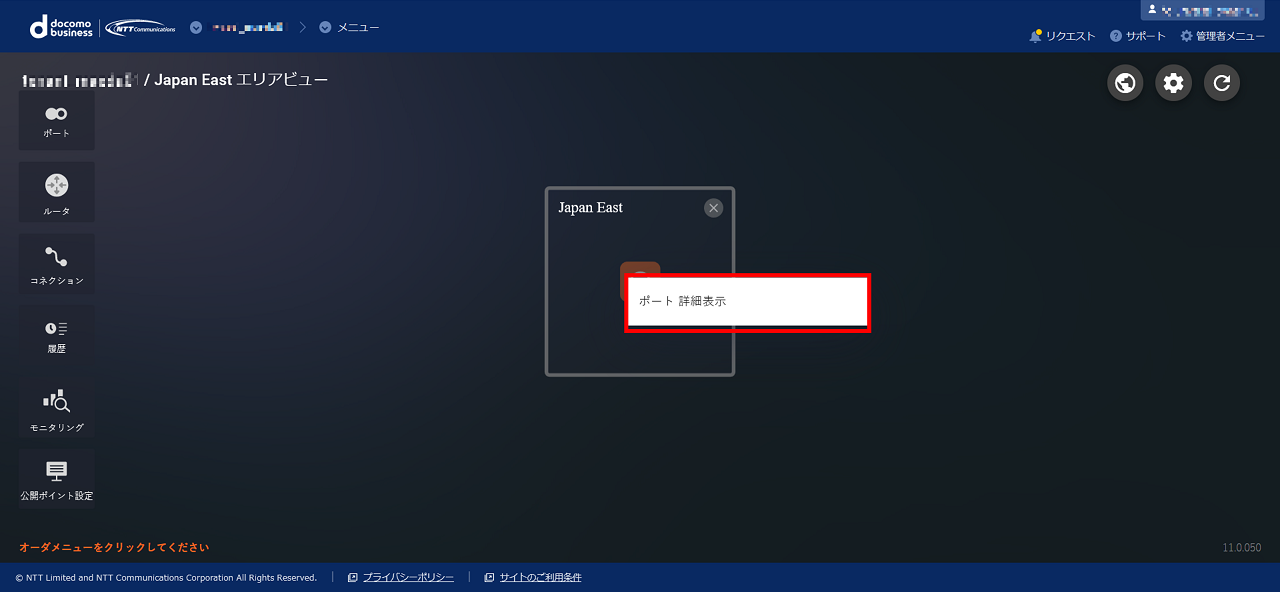Open the コネクション (Connection) sidebar menu
This screenshot has width=1280, height=592.
57,264
